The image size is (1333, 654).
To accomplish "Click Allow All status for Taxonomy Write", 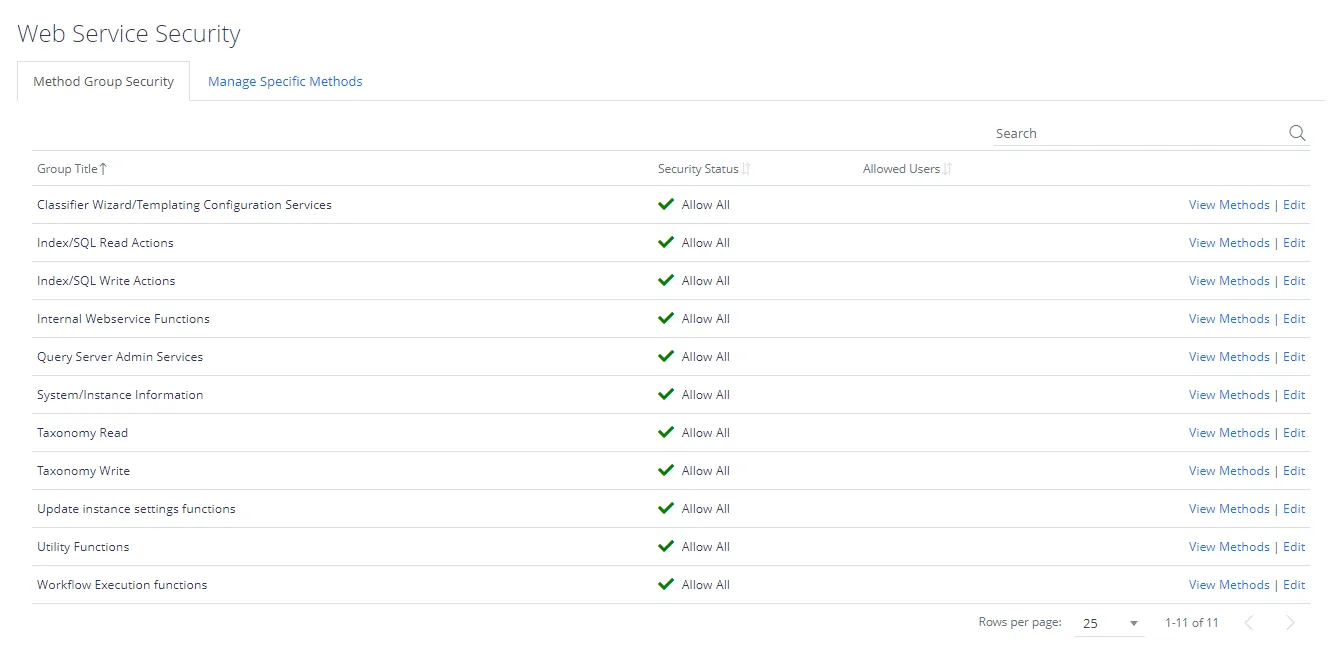I will point(706,471).
